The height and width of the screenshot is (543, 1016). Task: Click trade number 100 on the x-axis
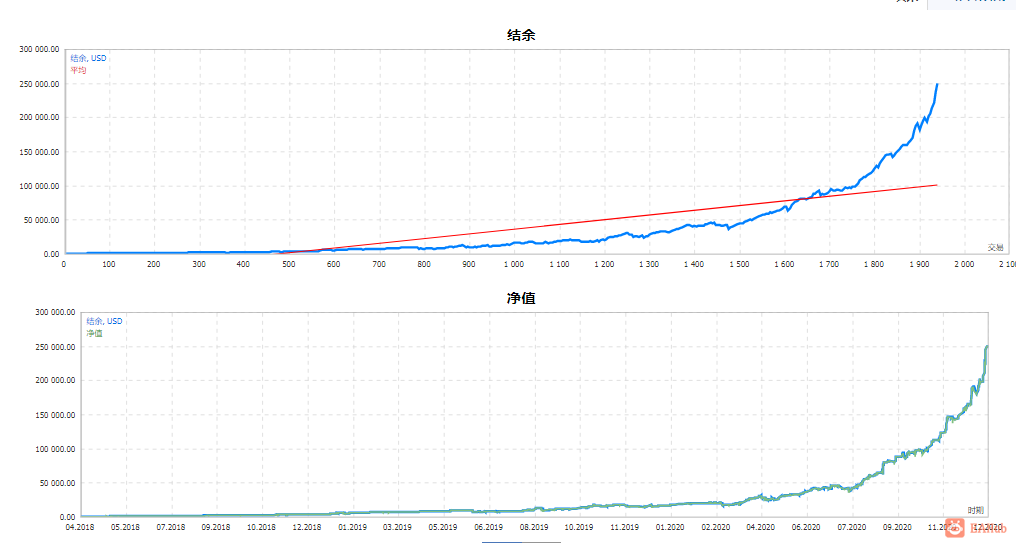(x=109, y=264)
